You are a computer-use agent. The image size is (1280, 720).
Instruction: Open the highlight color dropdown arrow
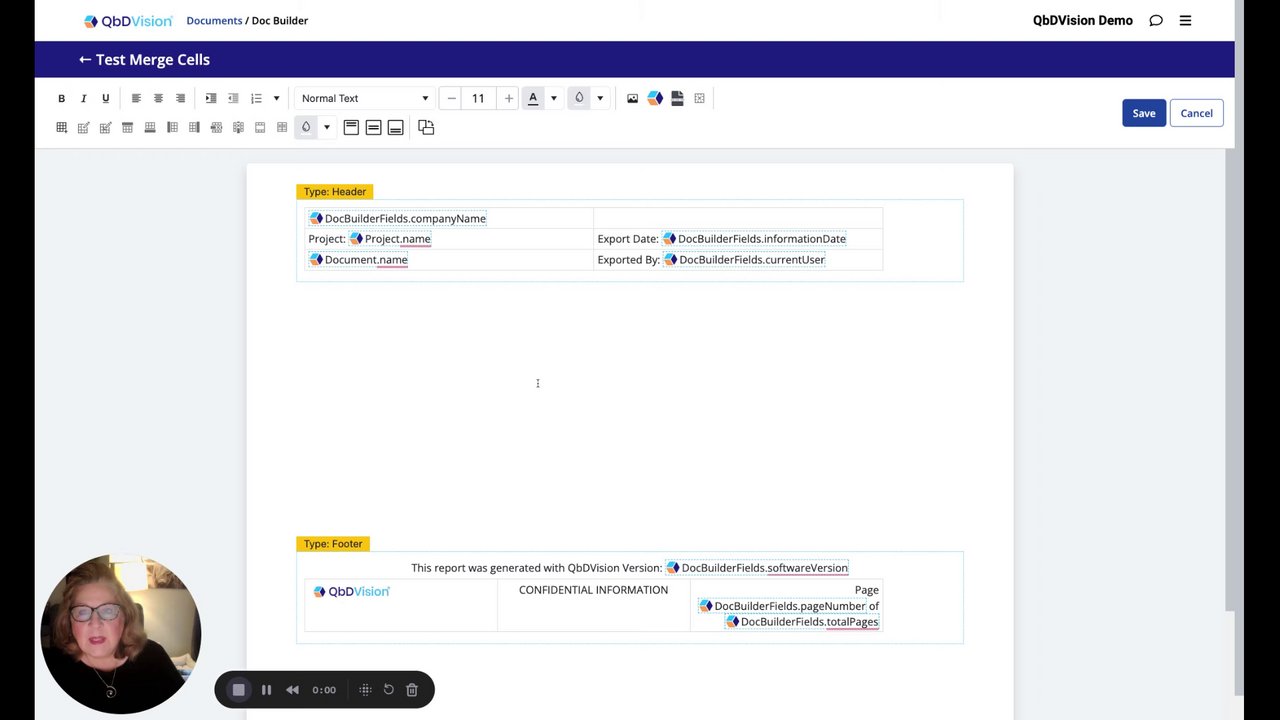click(x=600, y=98)
